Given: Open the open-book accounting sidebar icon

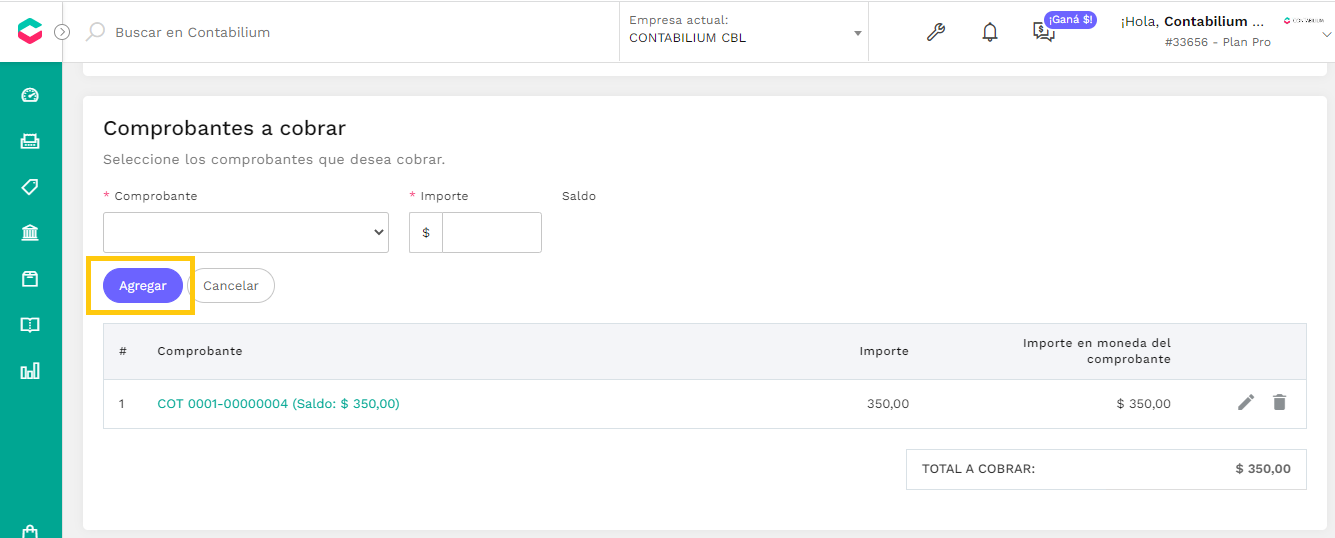Looking at the screenshot, I should pyautogui.click(x=30, y=325).
